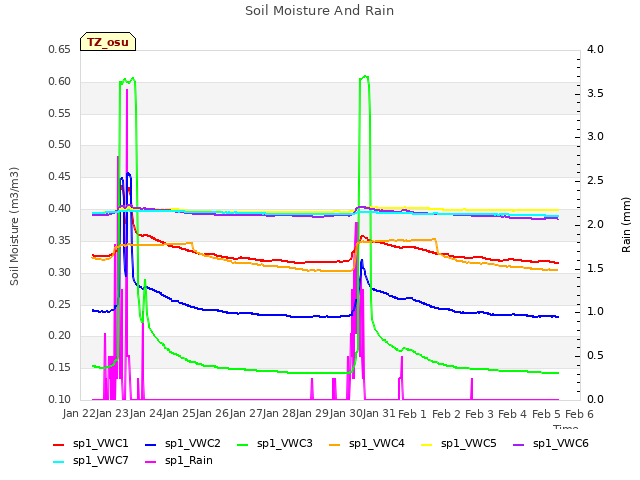Click the 1.0 rain axis value
The height and width of the screenshot is (480, 640).
pyautogui.click(x=595, y=312)
